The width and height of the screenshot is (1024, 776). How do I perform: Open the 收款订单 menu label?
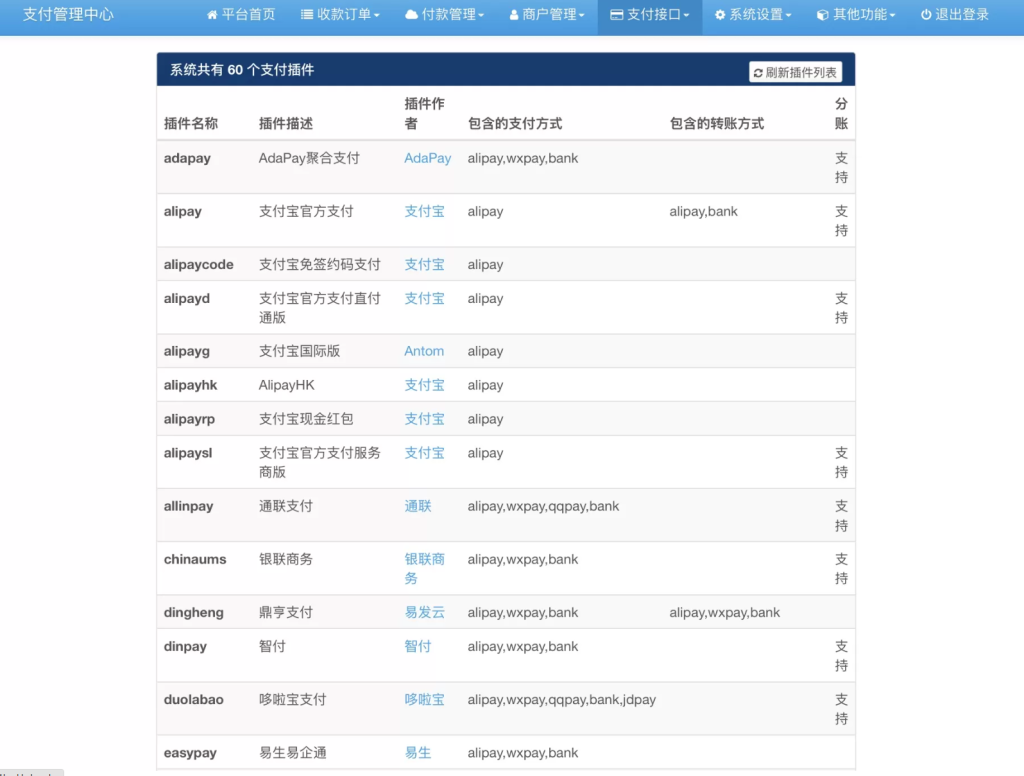344,14
